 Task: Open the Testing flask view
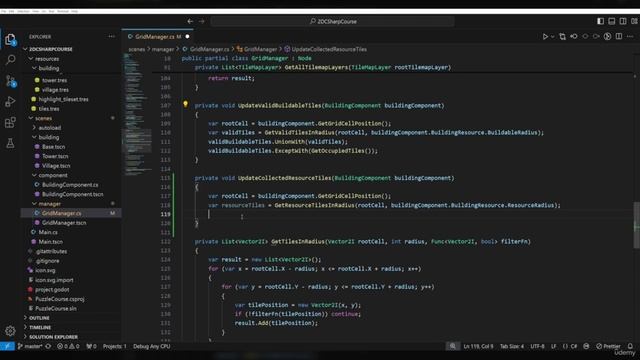point(10,143)
